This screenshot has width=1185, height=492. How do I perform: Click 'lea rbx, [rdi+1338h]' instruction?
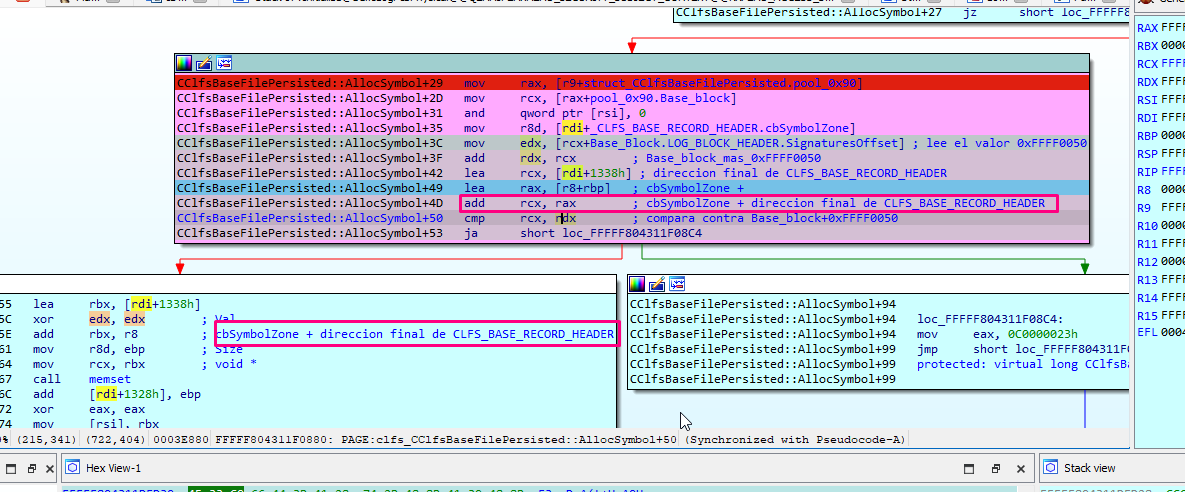(x=117, y=305)
